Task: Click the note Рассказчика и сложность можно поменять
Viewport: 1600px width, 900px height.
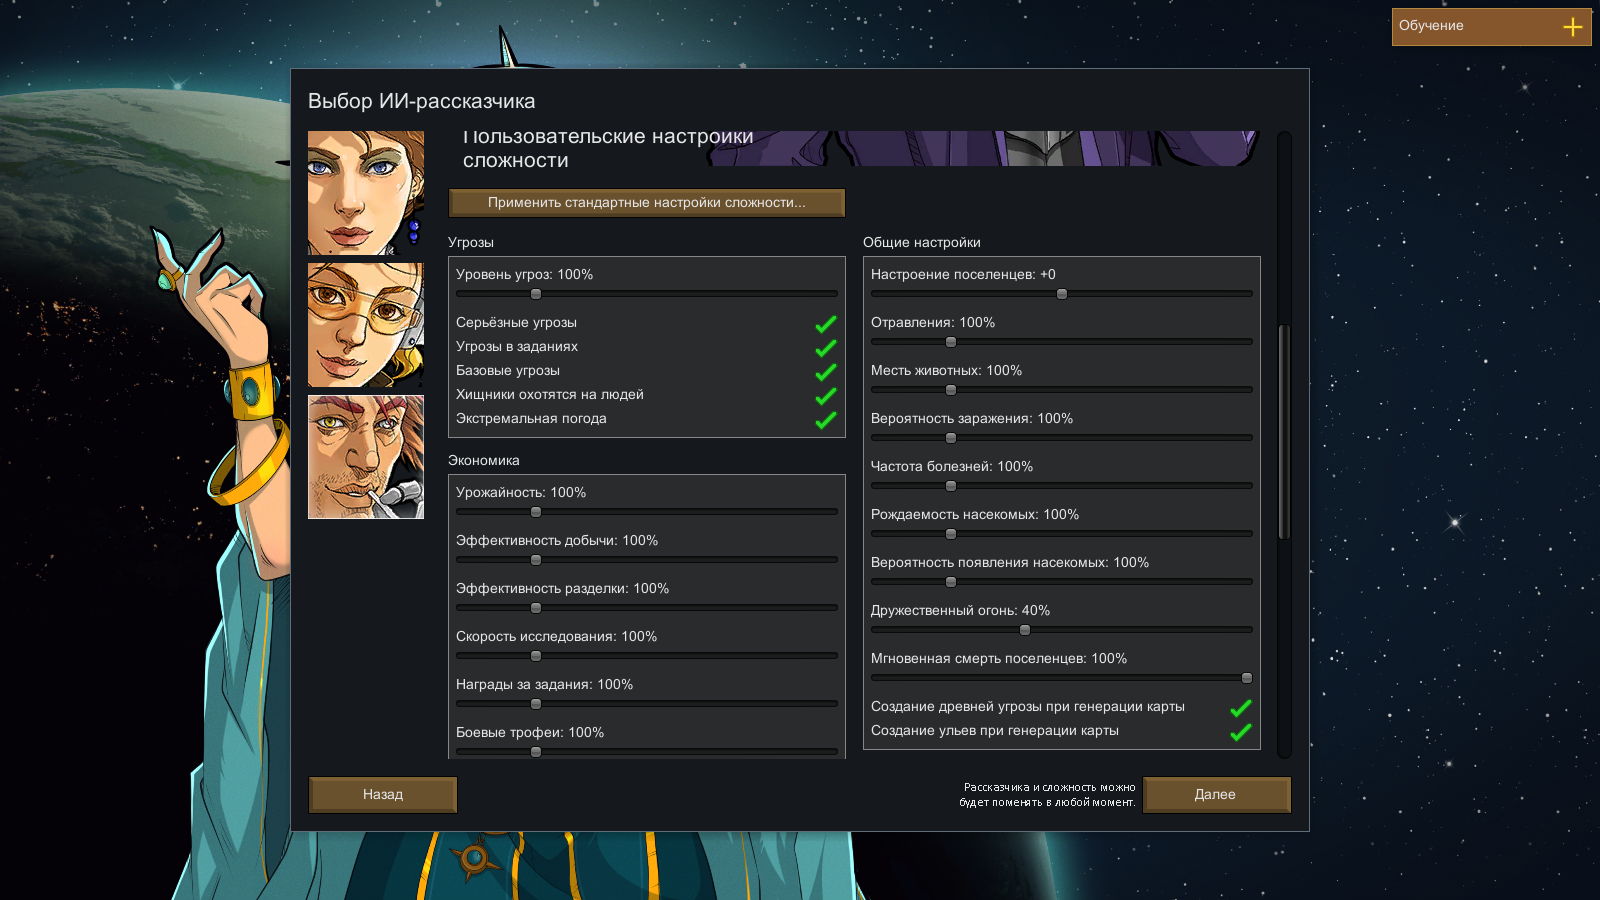Action: (x=1048, y=795)
